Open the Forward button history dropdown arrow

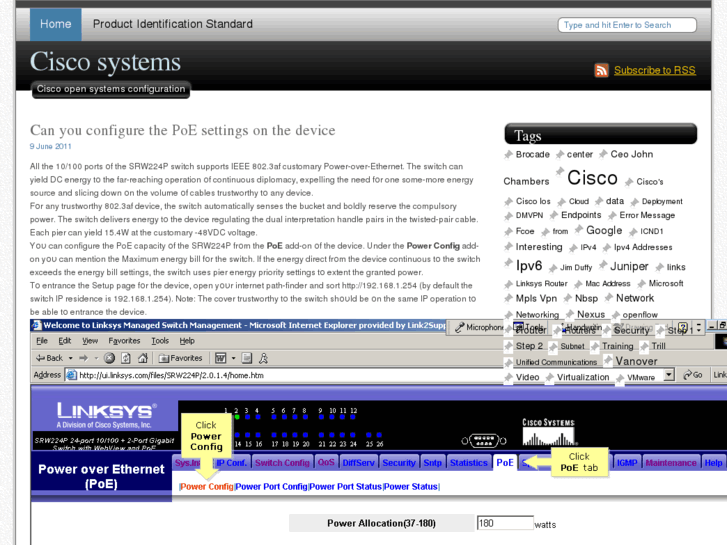(96, 358)
